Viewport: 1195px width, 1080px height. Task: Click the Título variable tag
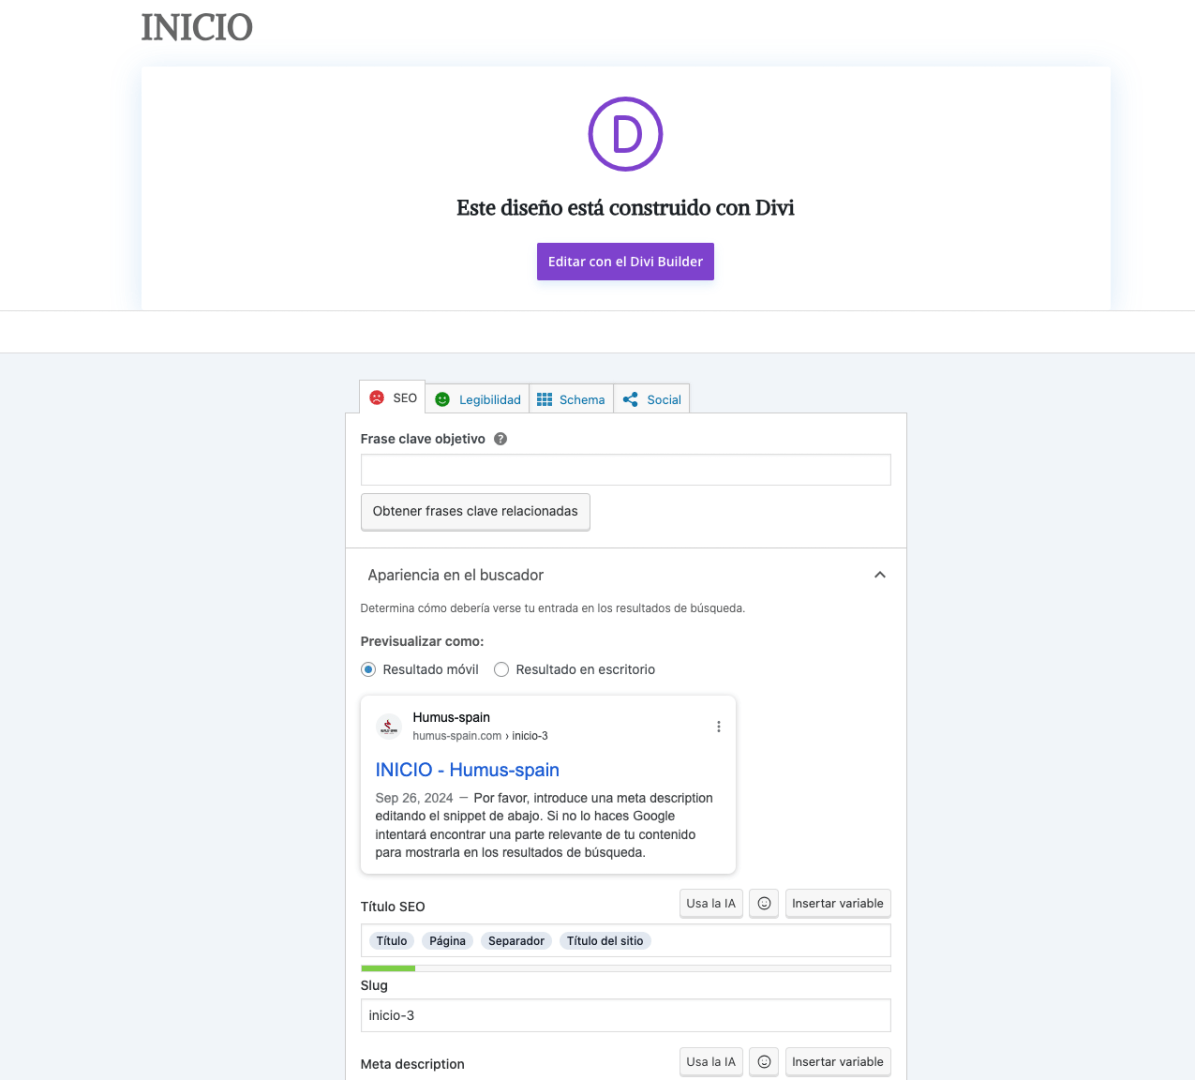392,941
